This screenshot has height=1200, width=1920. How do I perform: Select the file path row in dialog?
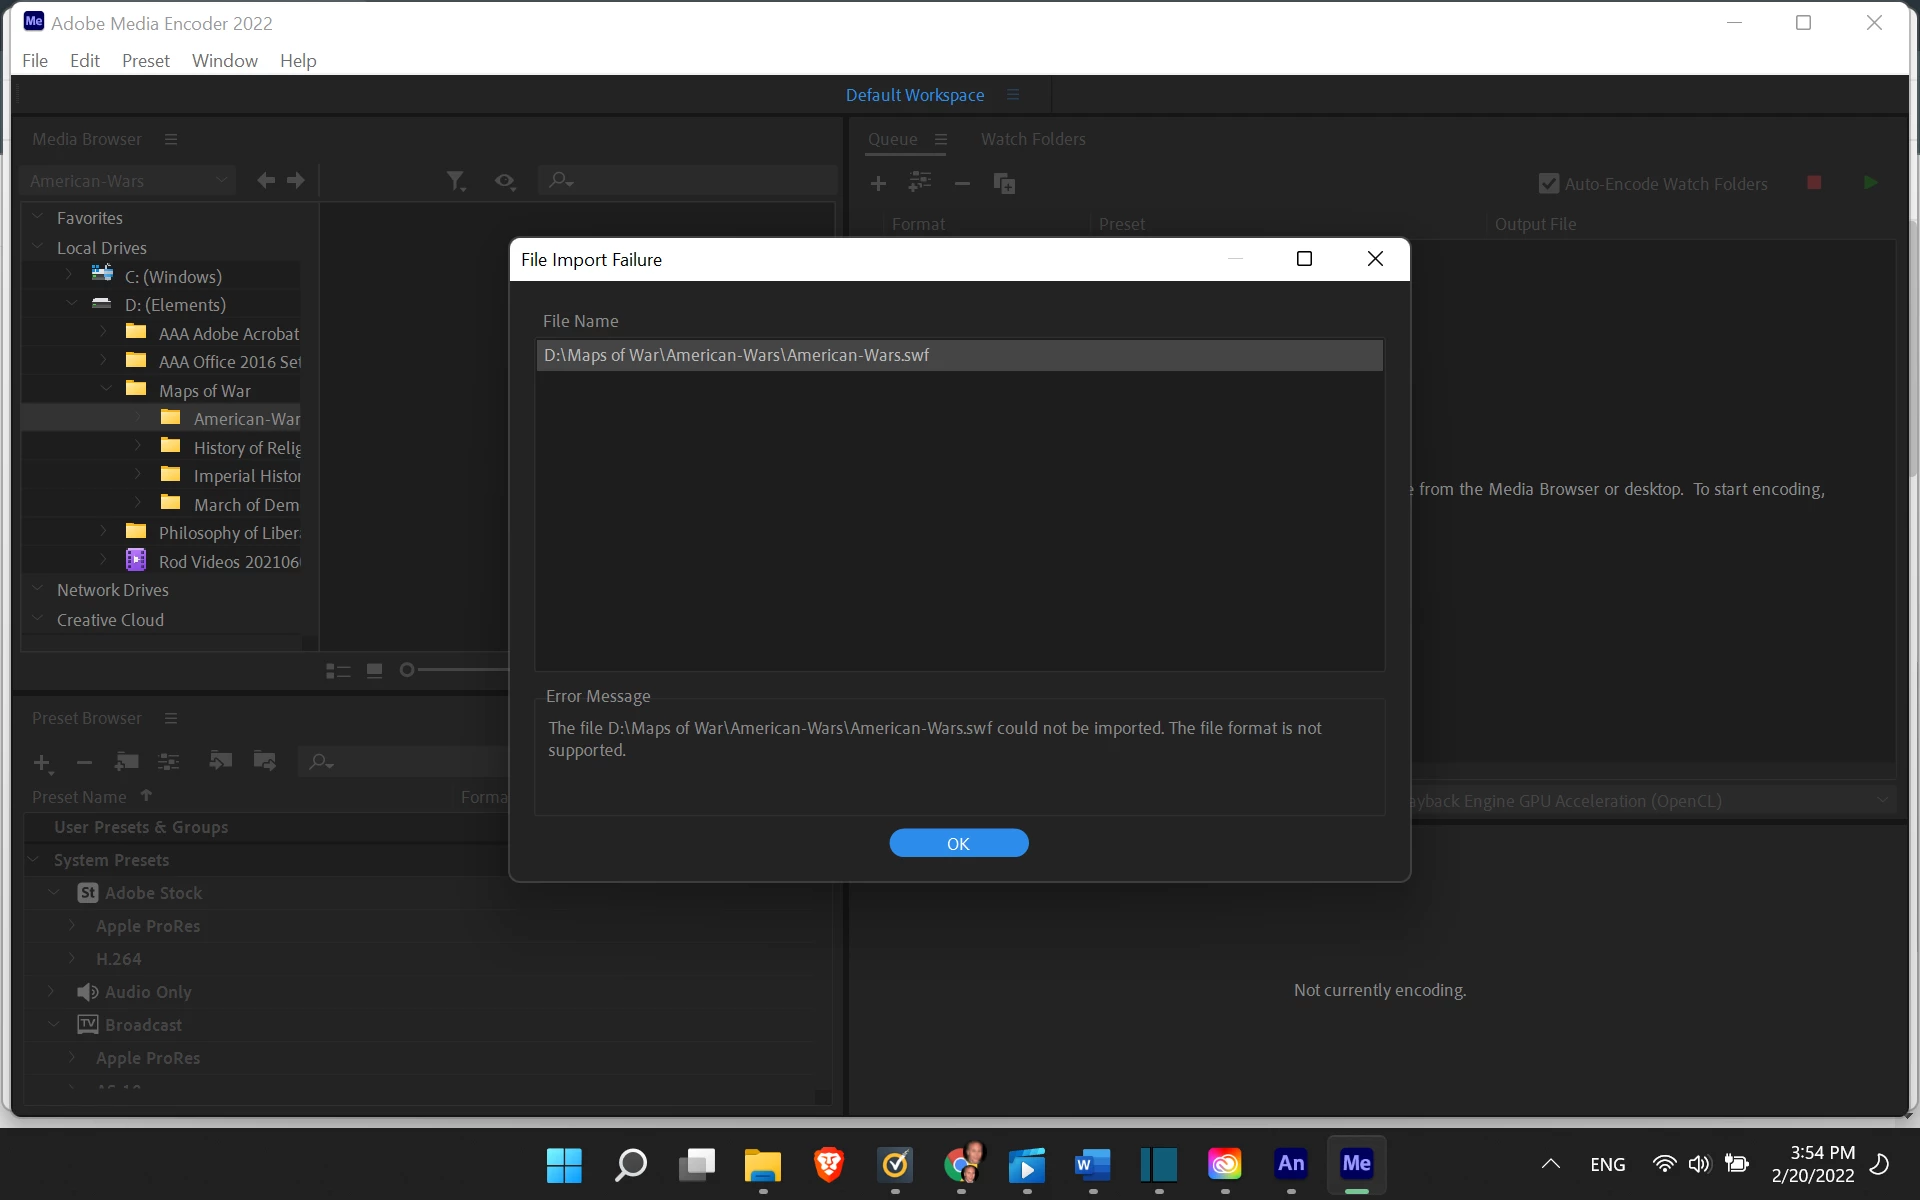tap(958, 355)
